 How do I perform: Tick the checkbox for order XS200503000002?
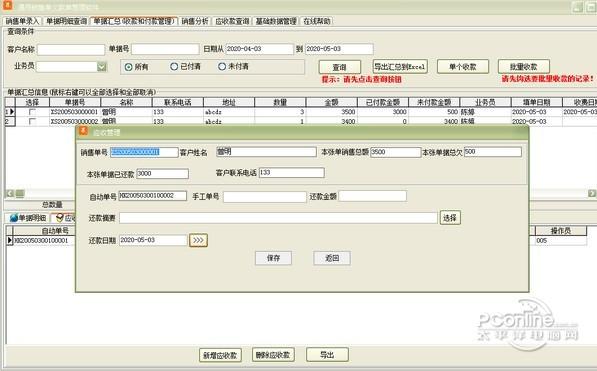pos(32,122)
